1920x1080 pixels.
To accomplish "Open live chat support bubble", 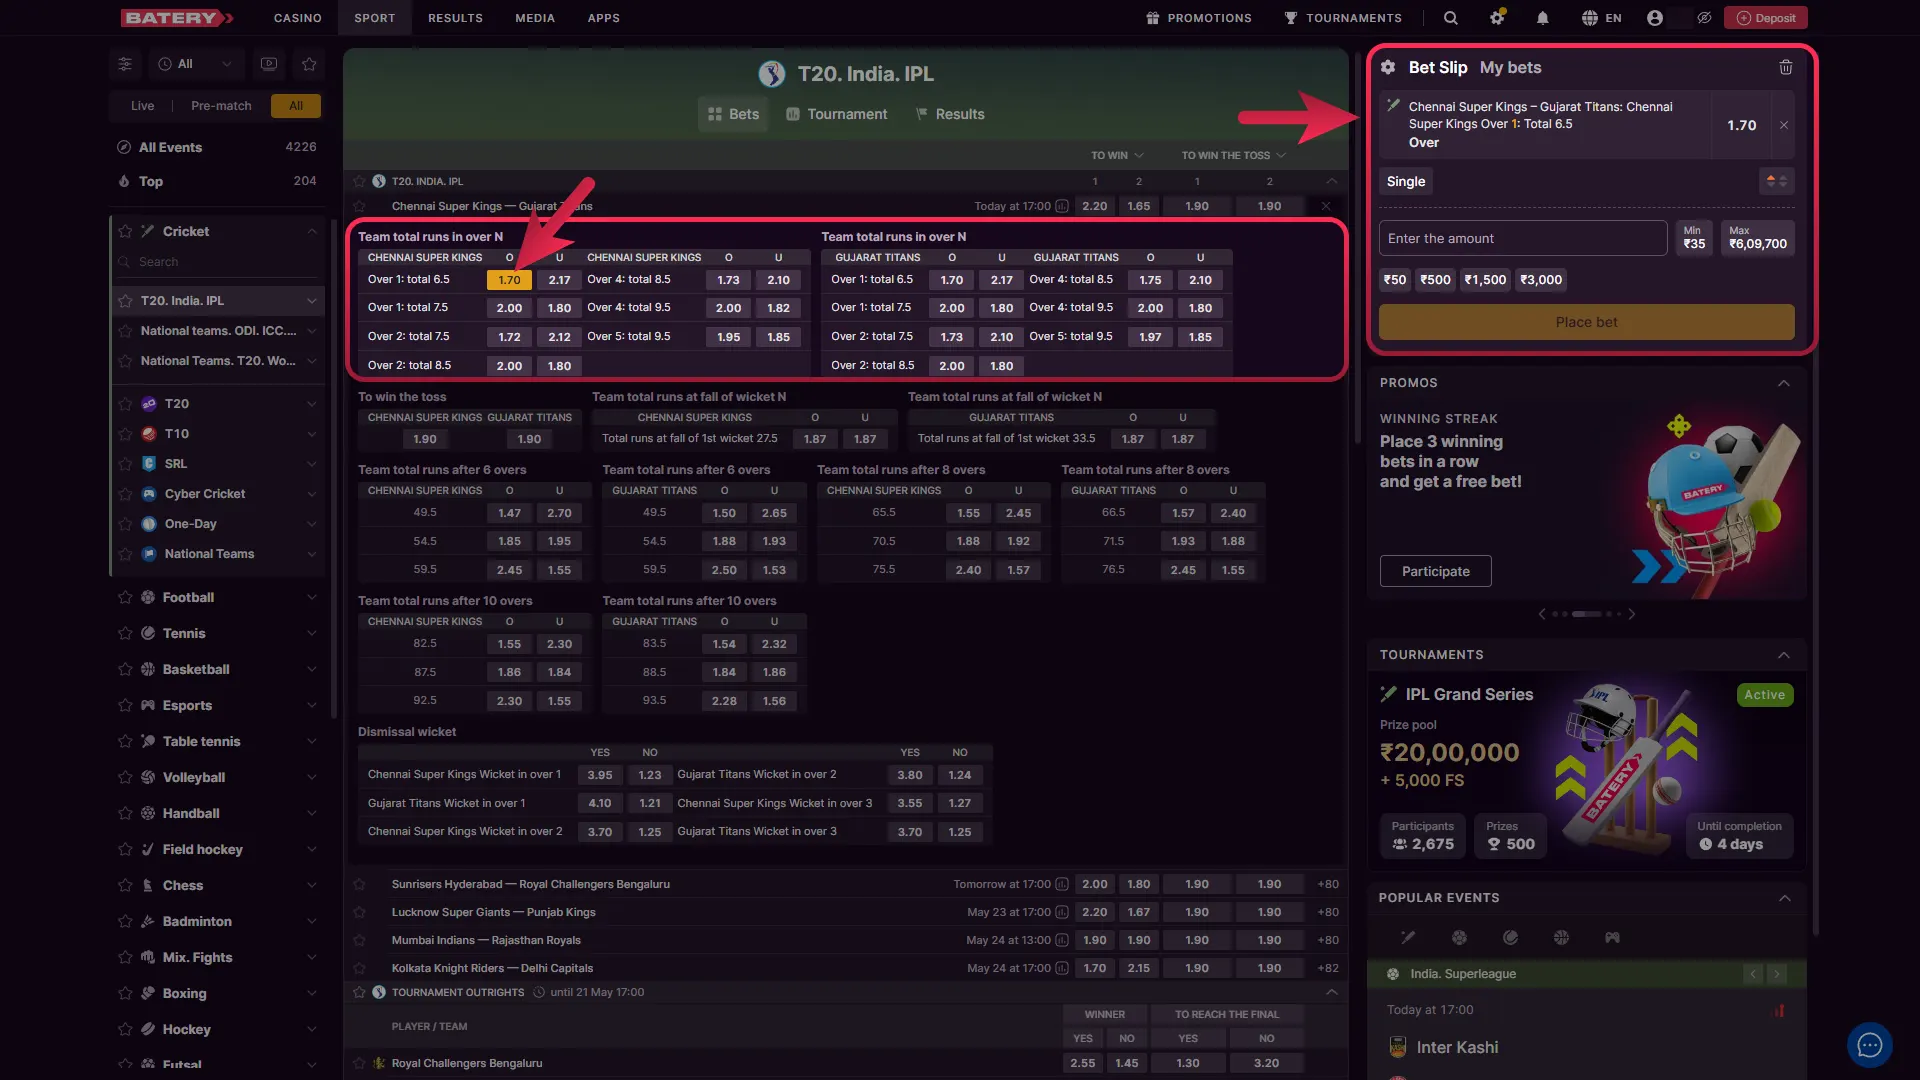I will tap(1869, 1046).
